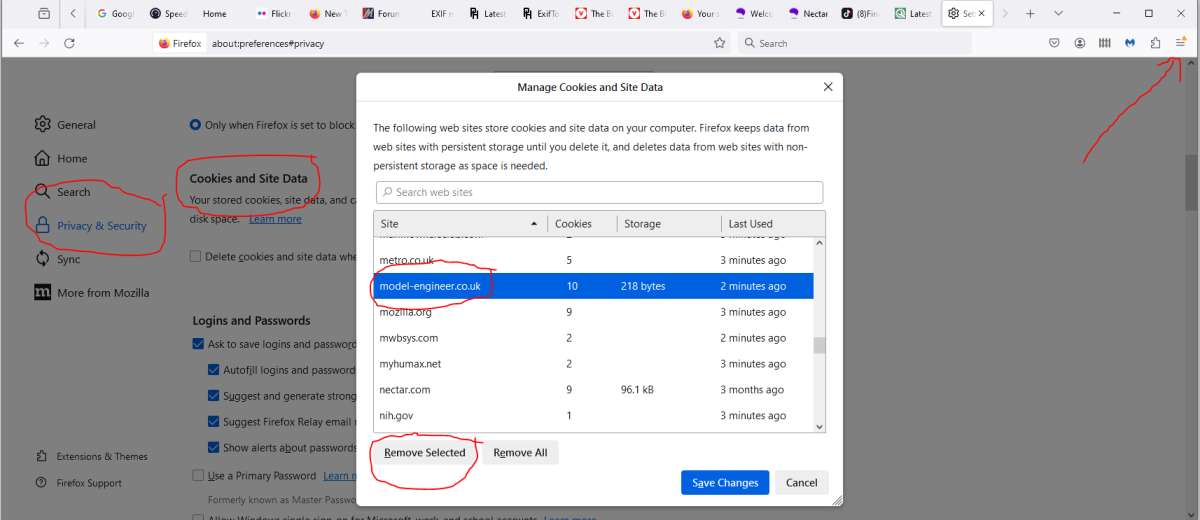Open General settings in the sidebar
The image size is (1200, 520).
(65, 125)
